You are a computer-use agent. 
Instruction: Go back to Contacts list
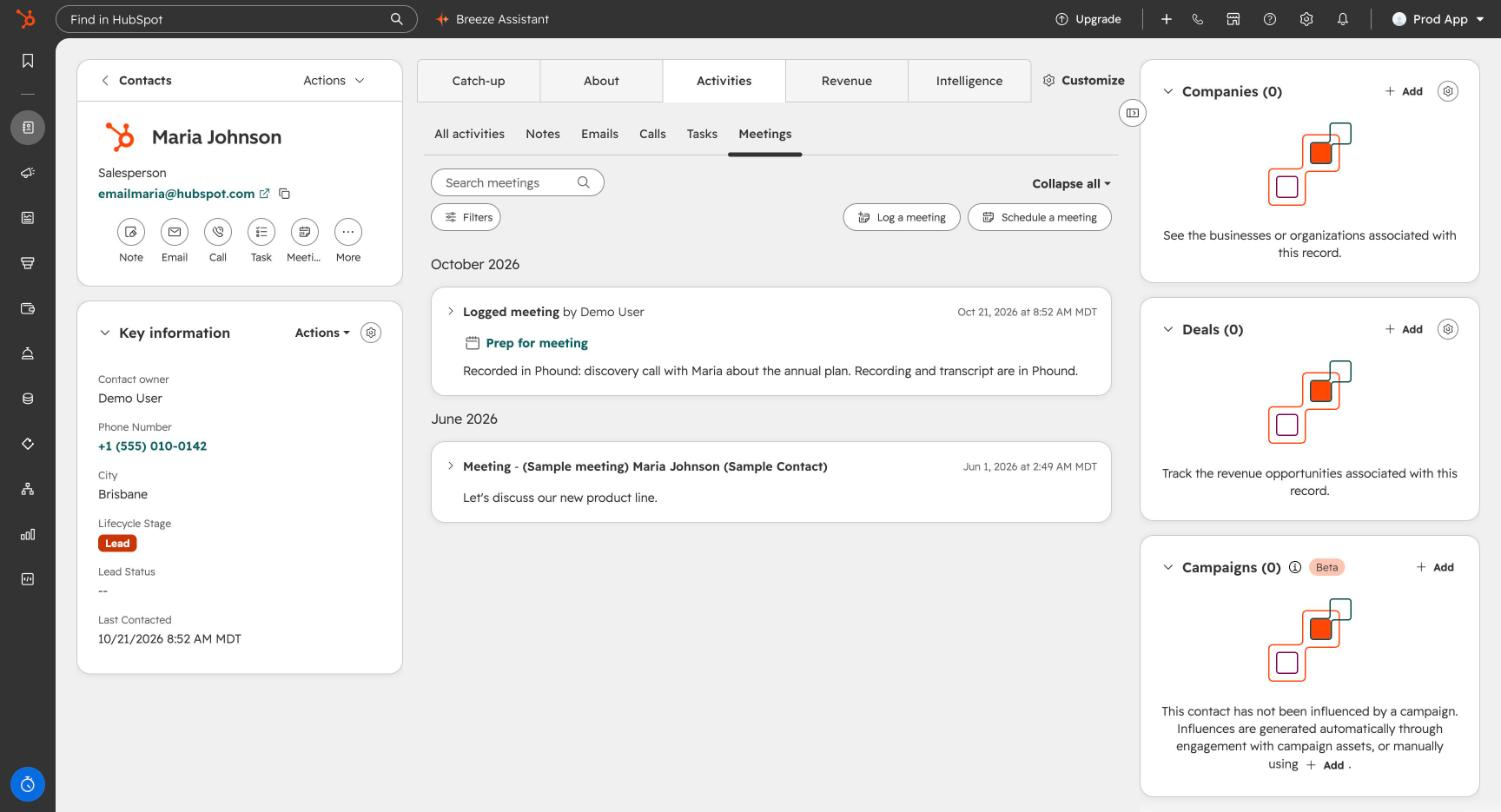click(136, 80)
